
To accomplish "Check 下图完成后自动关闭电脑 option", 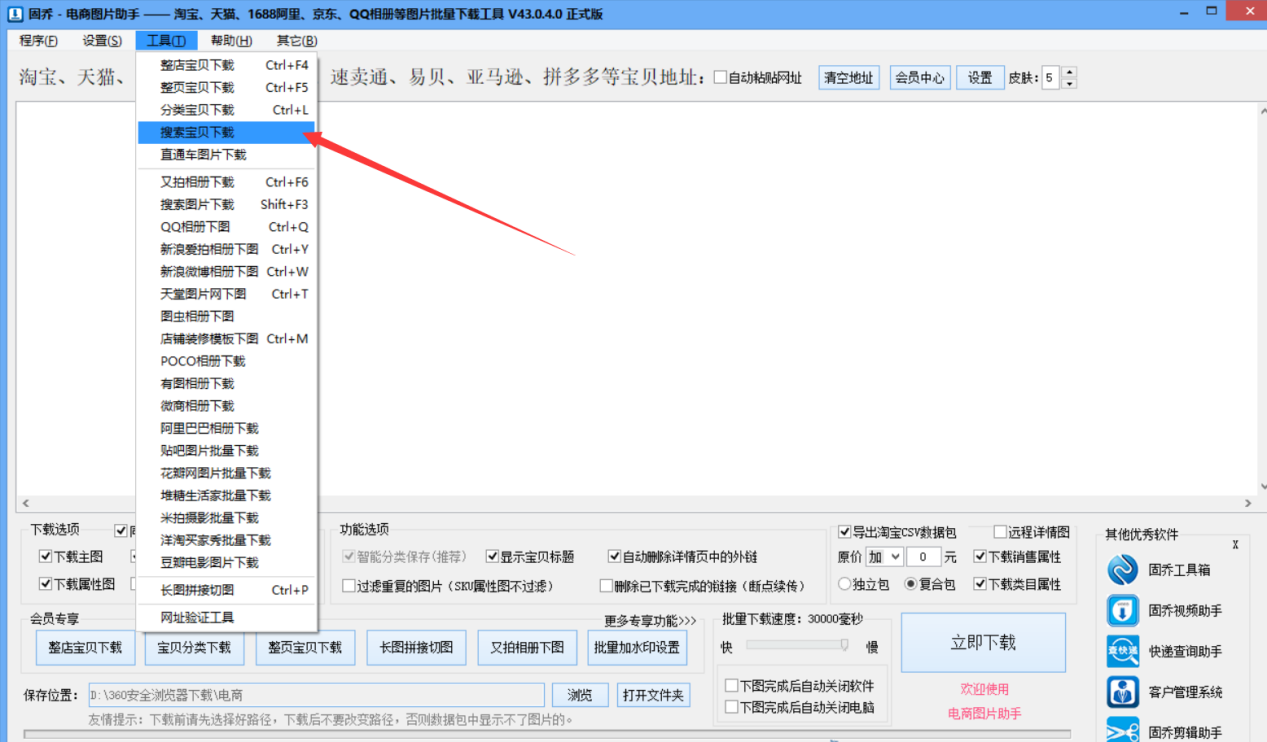I will tap(732, 707).
